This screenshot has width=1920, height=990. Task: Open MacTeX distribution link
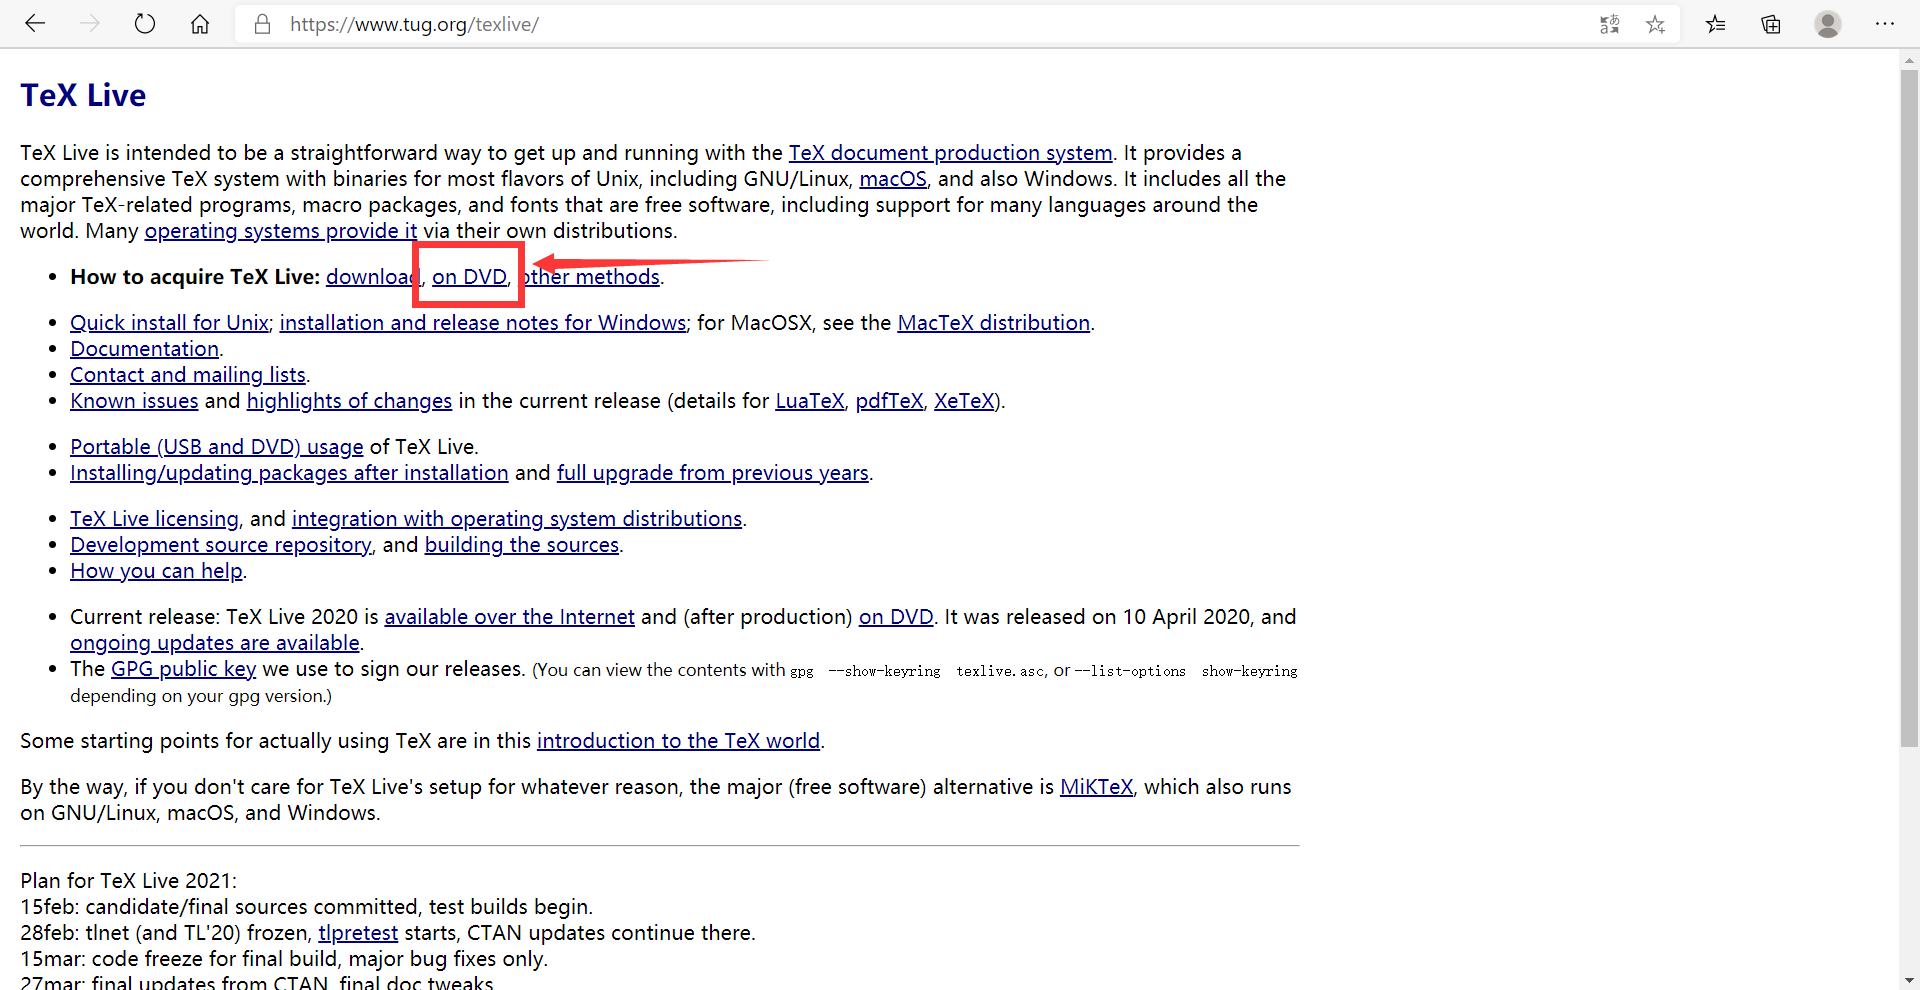[x=994, y=323]
